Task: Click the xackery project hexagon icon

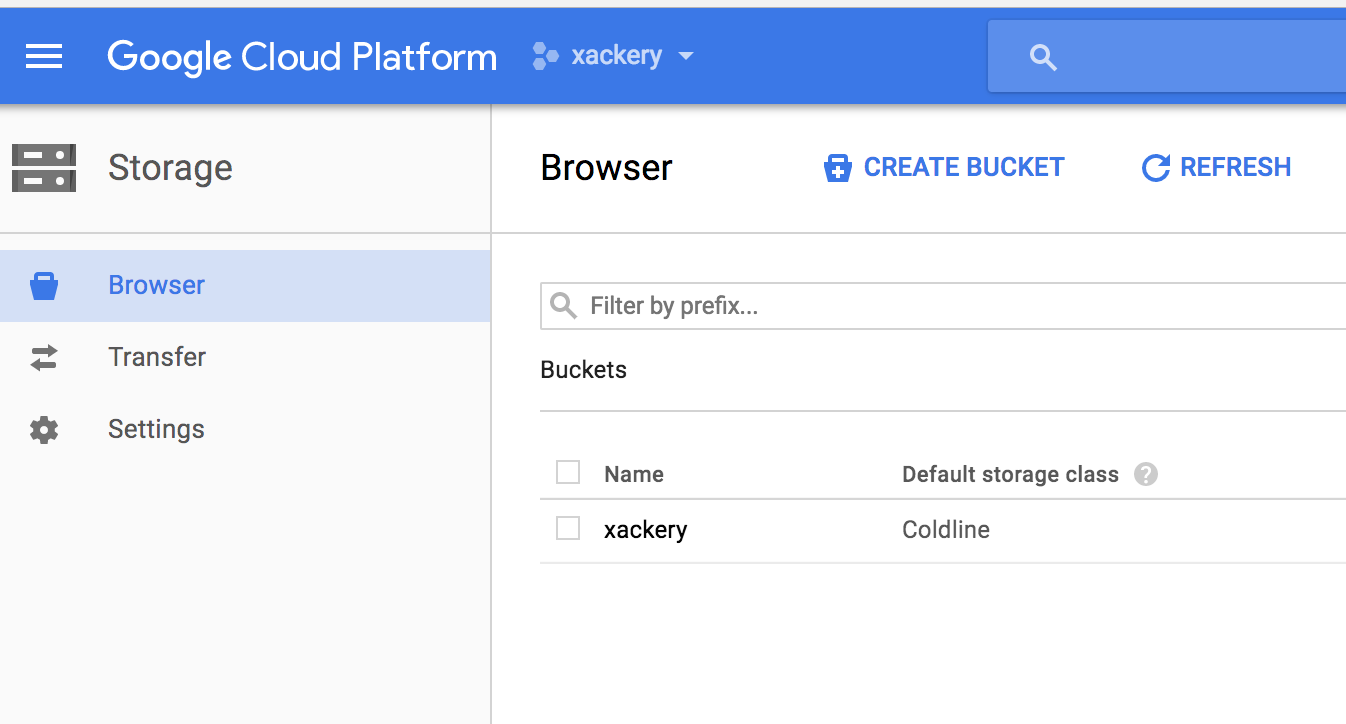Action: click(x=545, y=56)
